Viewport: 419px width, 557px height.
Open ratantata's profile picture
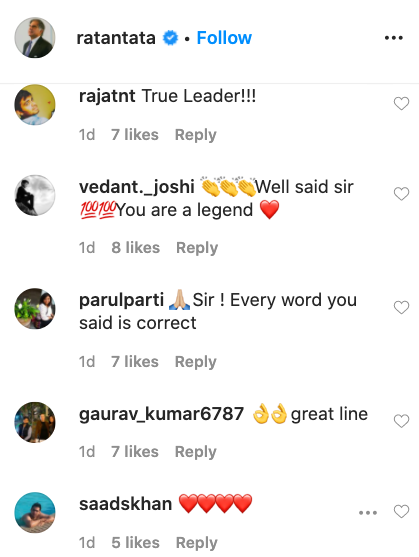coord(35,38)
